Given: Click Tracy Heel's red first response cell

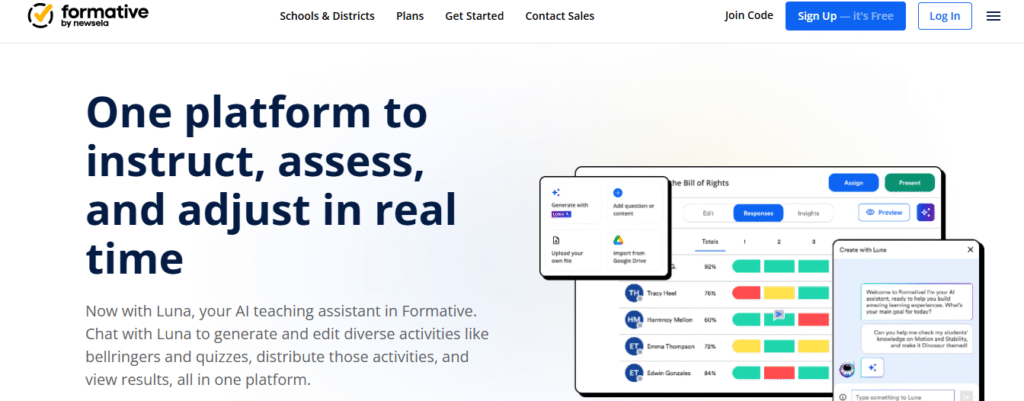Looking at the screenshot, I should [x=746, y=293].
